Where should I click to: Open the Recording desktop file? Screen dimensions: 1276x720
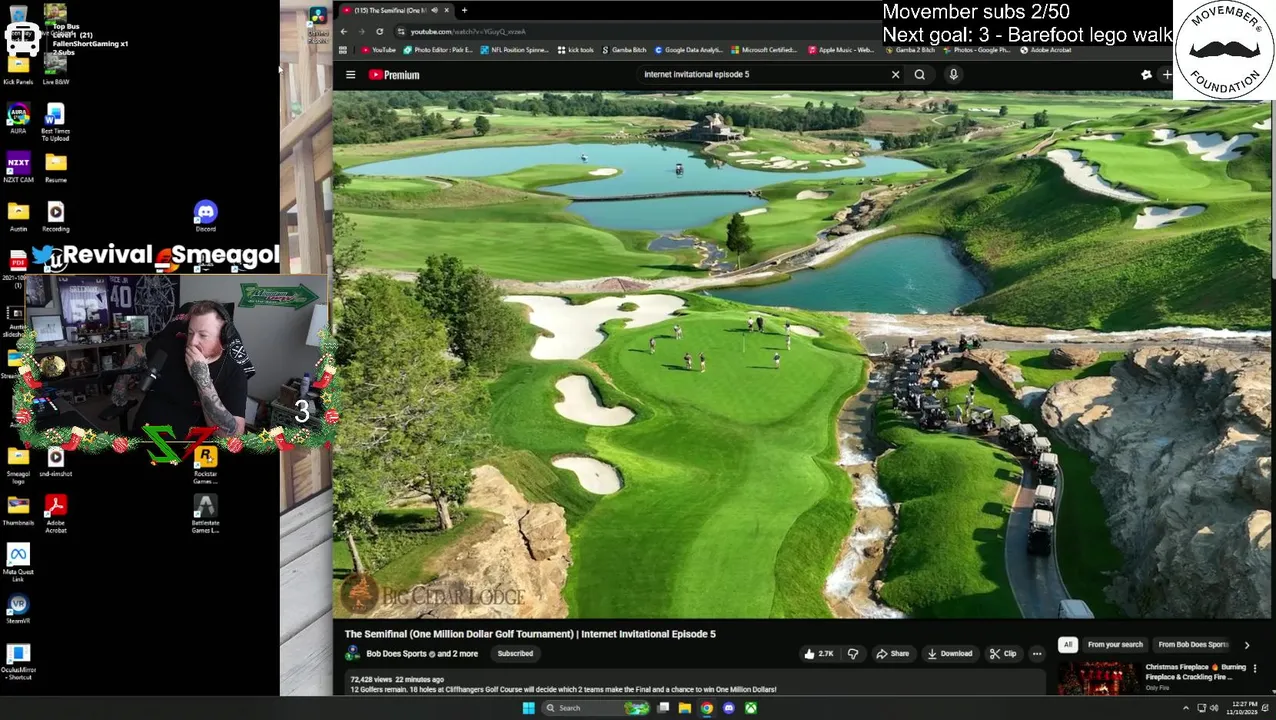(x=55, y=216)
